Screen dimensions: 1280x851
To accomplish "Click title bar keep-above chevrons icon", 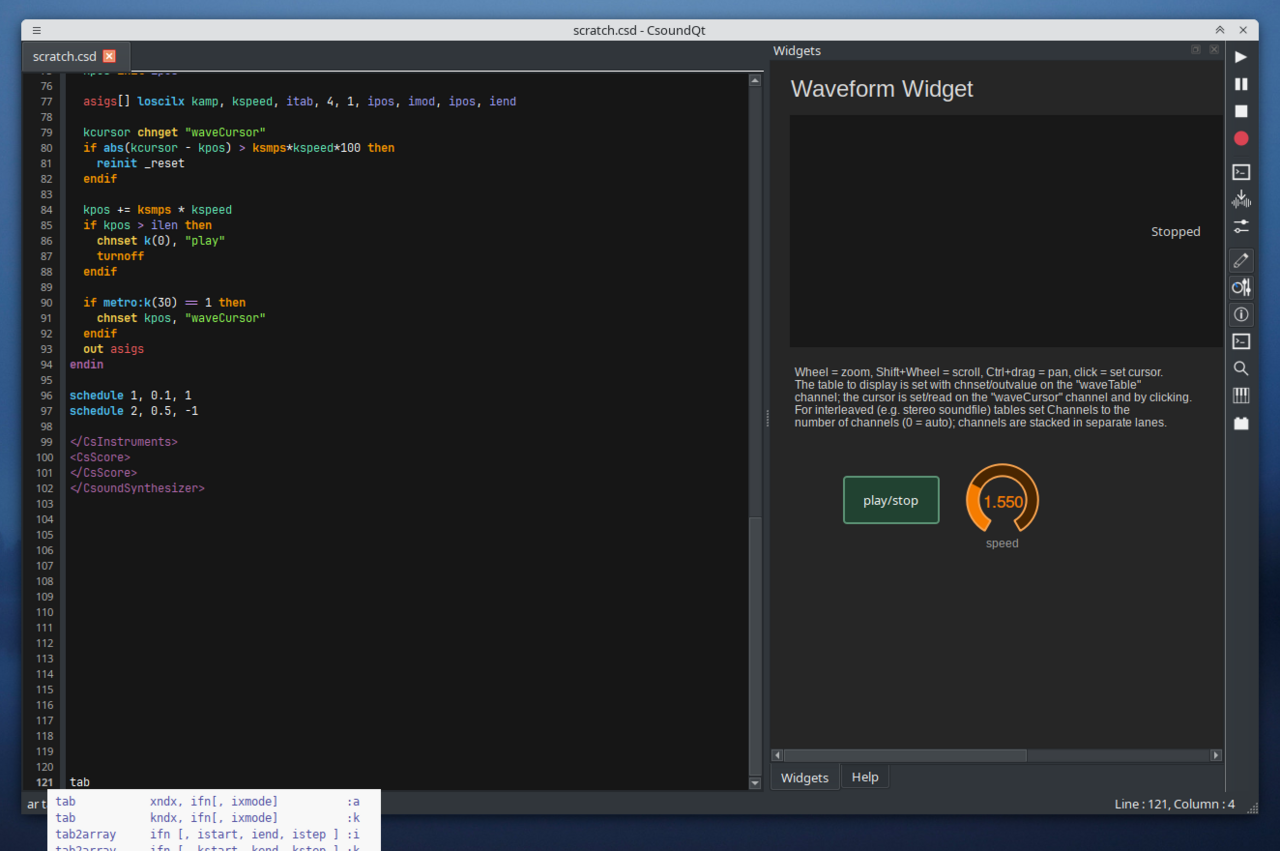I will [x=1220, y=30].
